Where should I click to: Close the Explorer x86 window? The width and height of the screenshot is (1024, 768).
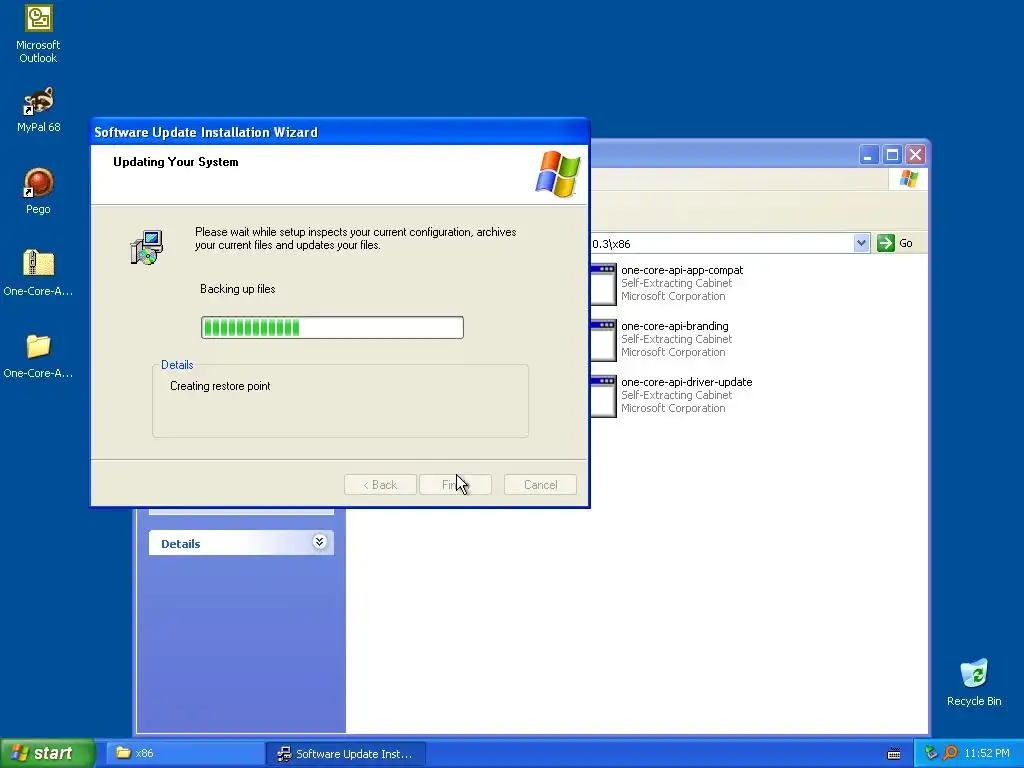pyautogui.click(x=916, y=155)
